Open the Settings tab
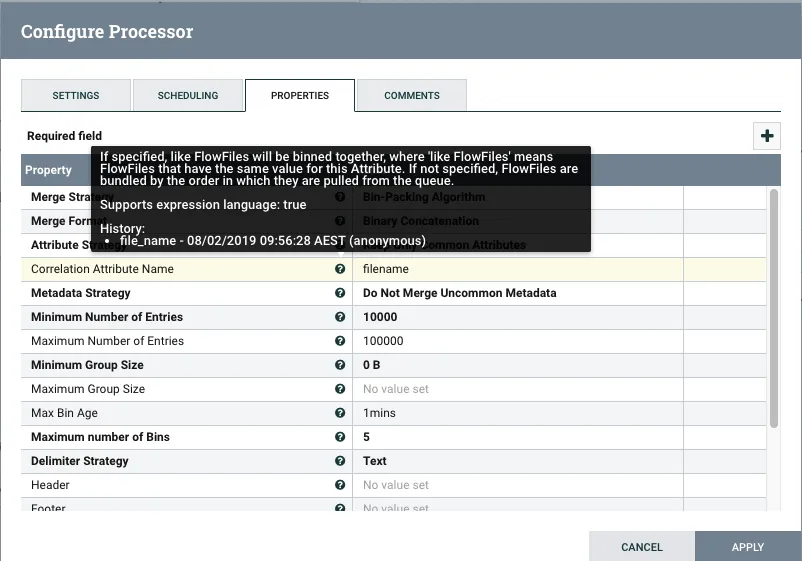 point(76,96)
